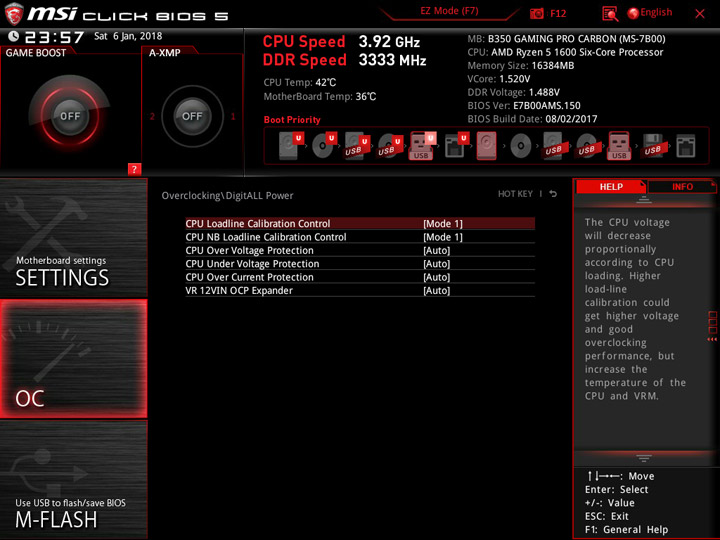Select the legacy network boot icon at row end
Screen dimensions: 720x540
pyautogui.click(x=686, y=146)
